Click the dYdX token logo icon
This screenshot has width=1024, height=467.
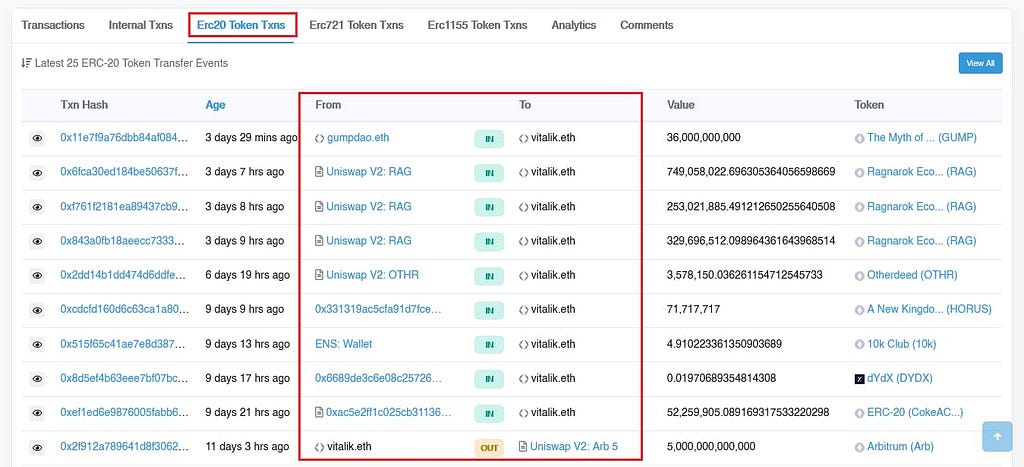(859, 379)
